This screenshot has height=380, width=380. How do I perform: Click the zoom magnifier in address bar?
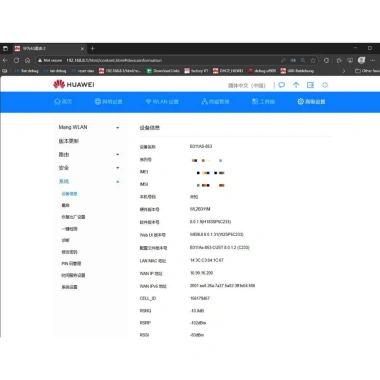click(303, 60)
